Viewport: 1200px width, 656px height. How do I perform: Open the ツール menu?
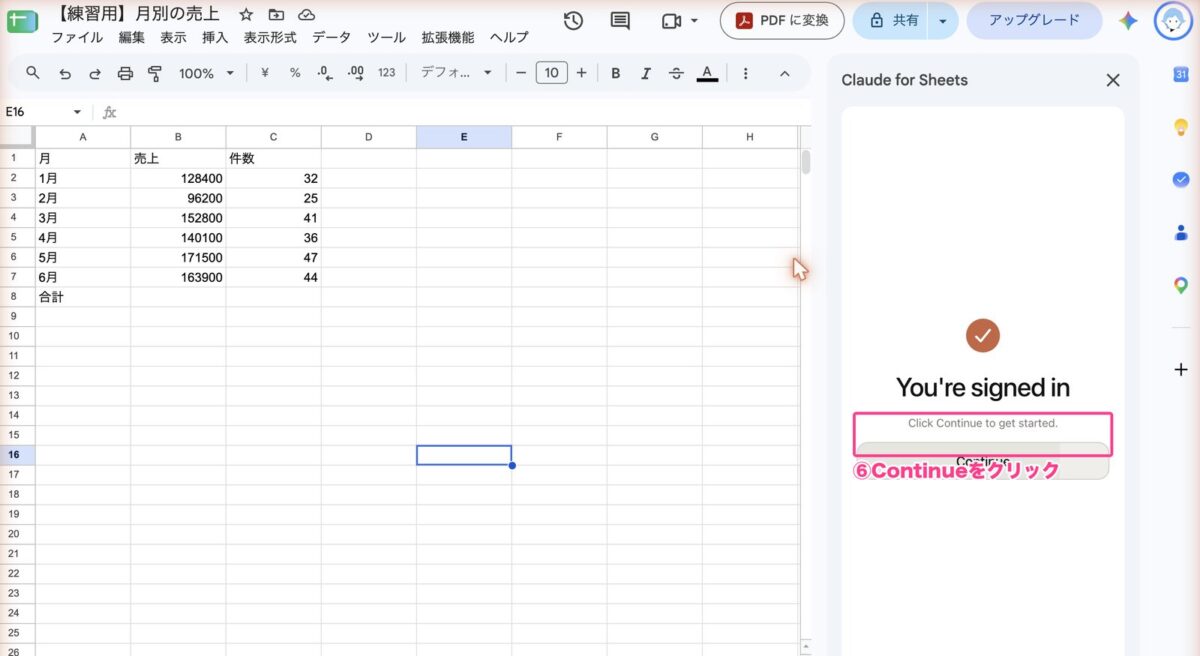386,37
